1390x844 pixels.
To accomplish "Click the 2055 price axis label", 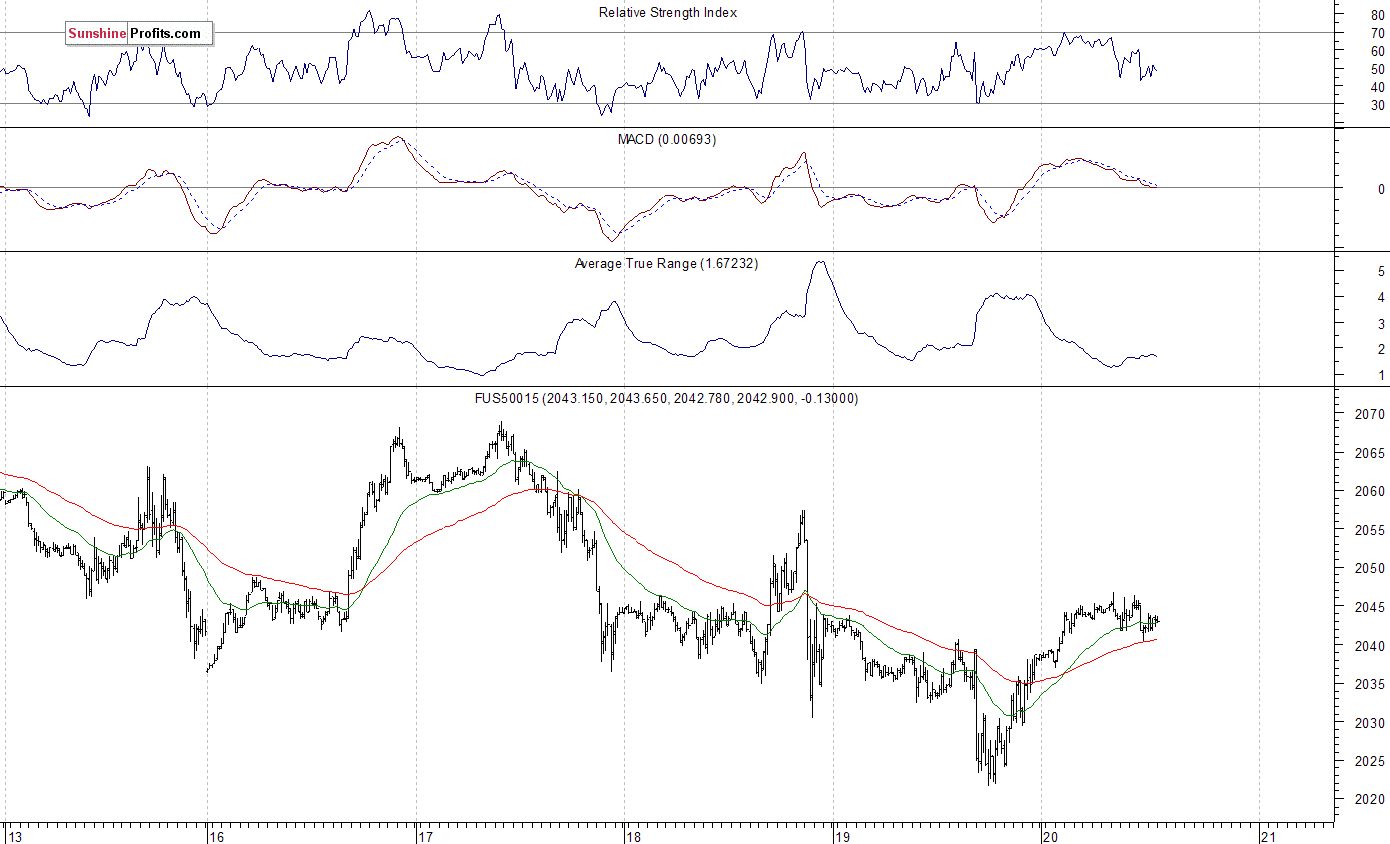I will click(1370, 530).
